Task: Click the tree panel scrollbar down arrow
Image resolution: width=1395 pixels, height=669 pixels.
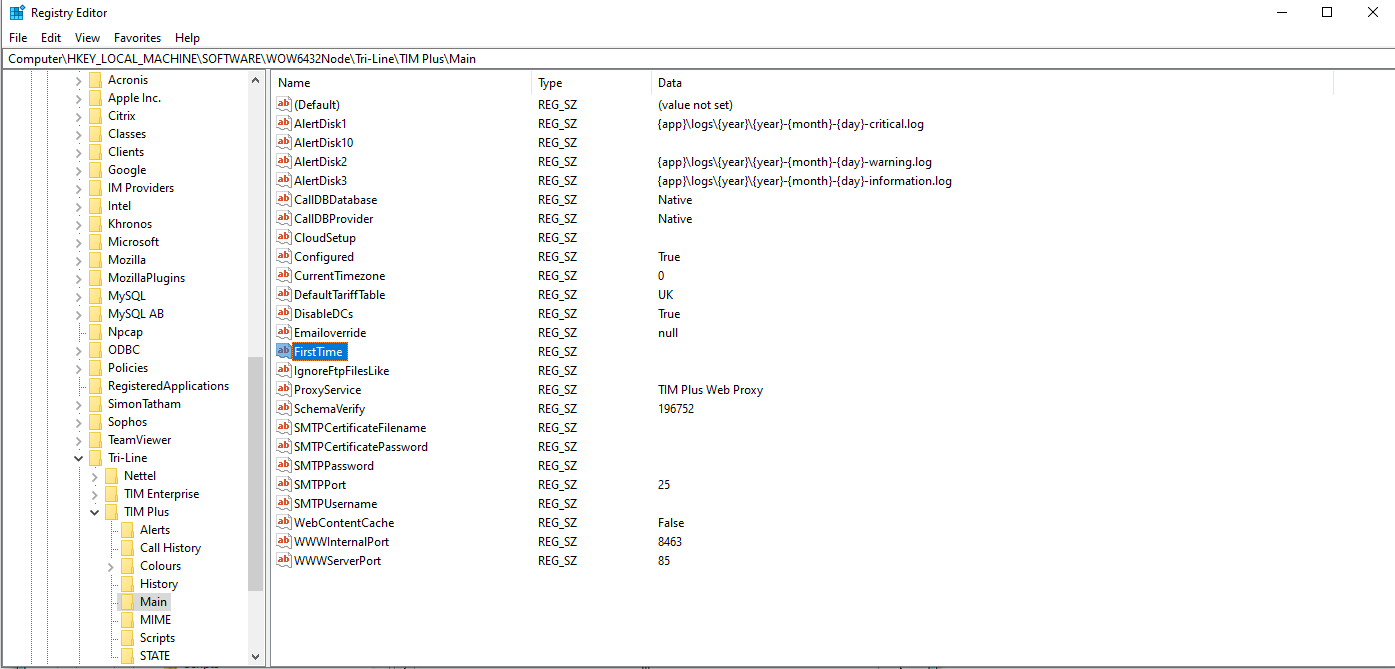Action: point(256,657)
